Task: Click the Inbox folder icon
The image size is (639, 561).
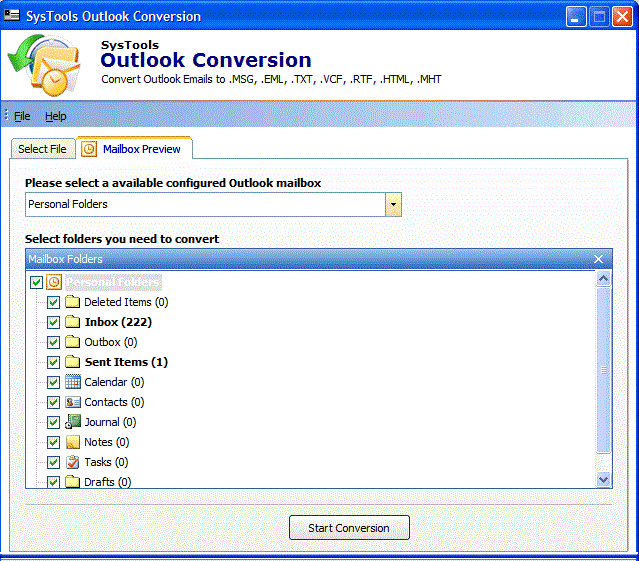Action: pos(73,322)
